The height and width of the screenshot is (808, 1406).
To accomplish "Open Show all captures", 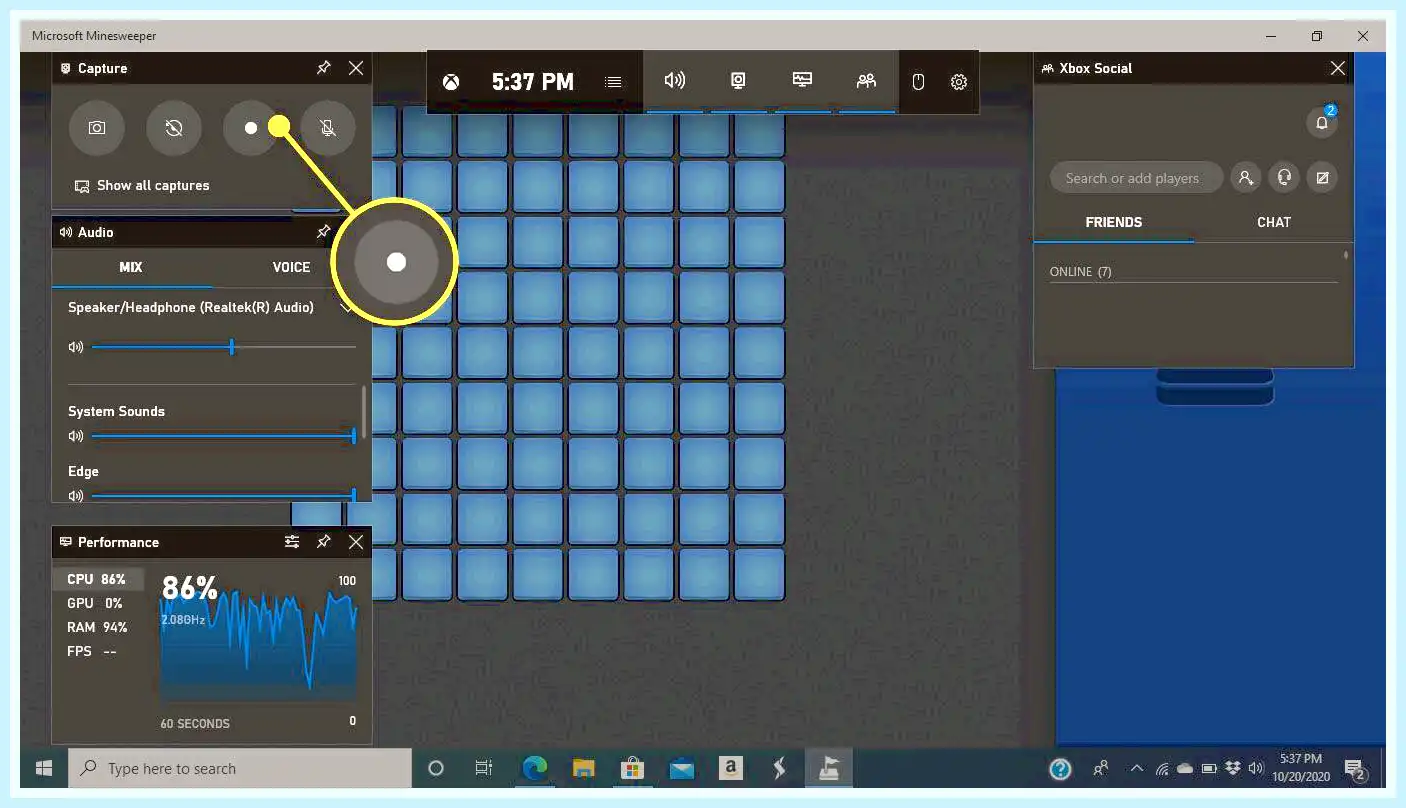I will (x=142, y=186).
